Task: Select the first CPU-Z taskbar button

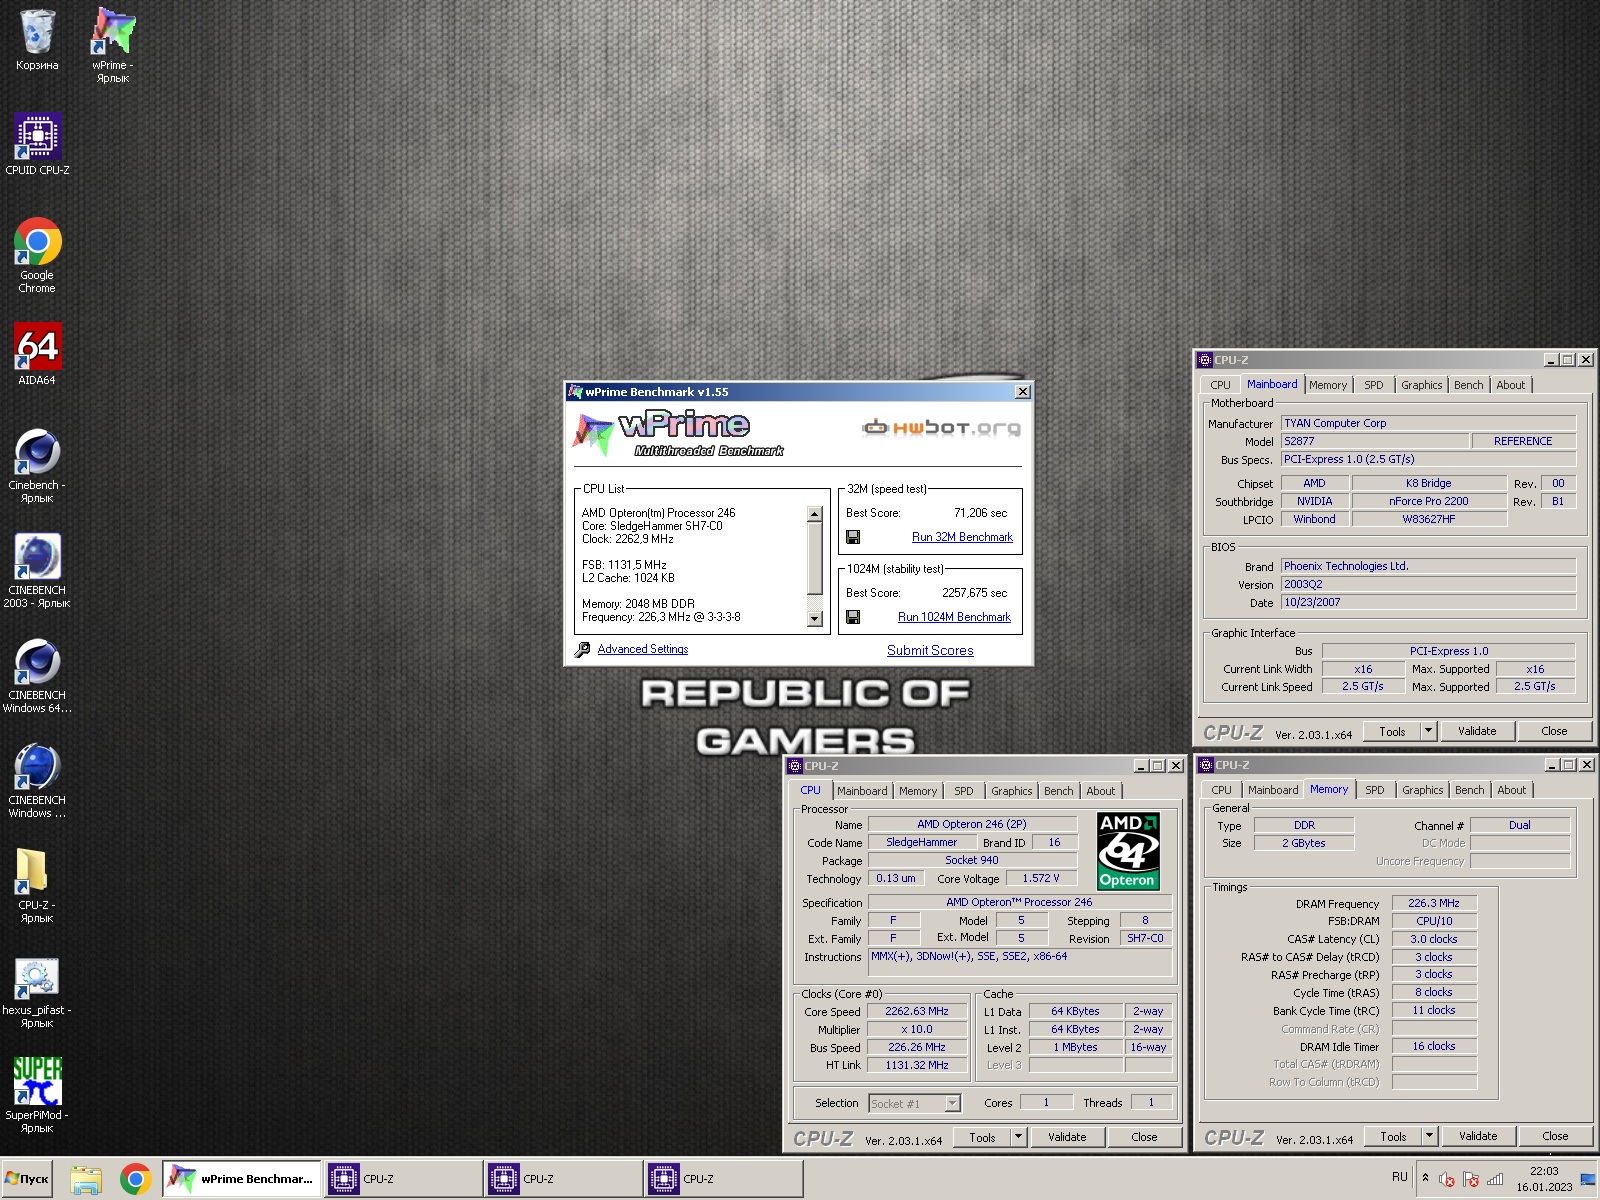Action: pyautogui.click(x=403, y=1179)
